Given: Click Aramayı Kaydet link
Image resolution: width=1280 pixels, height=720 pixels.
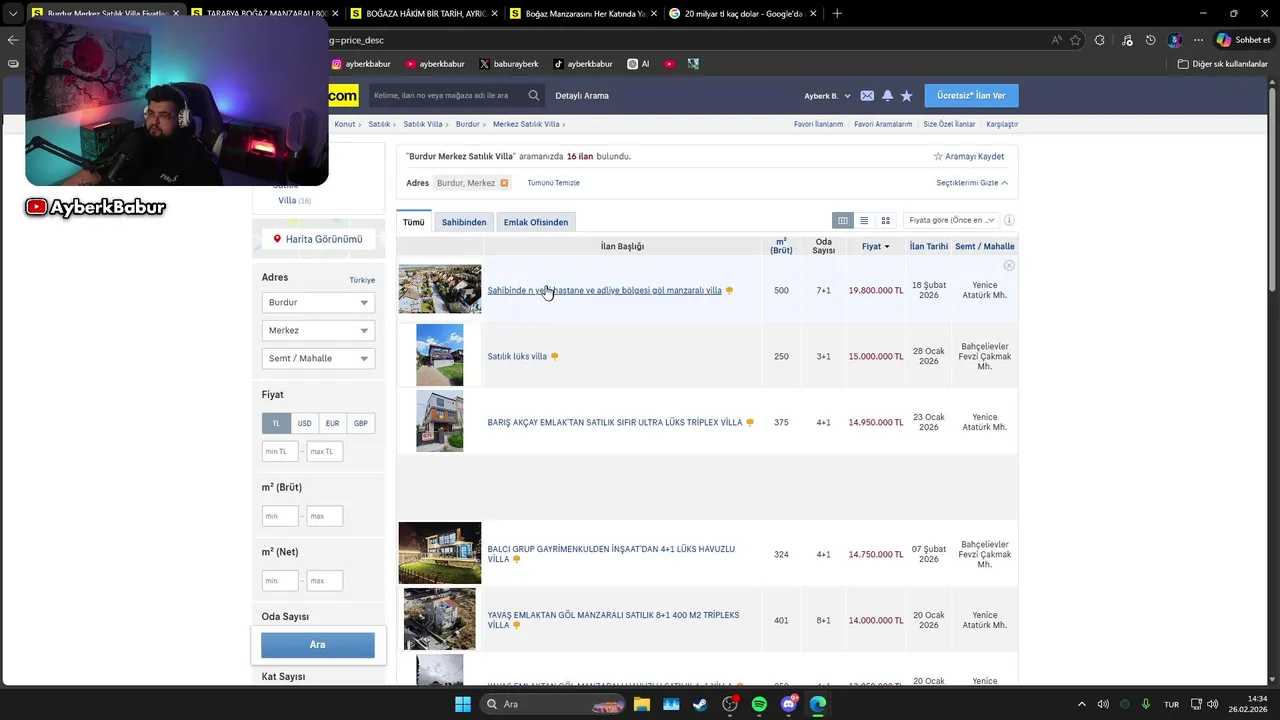Looking at the screenshot, I should click(x=969, y=157).
